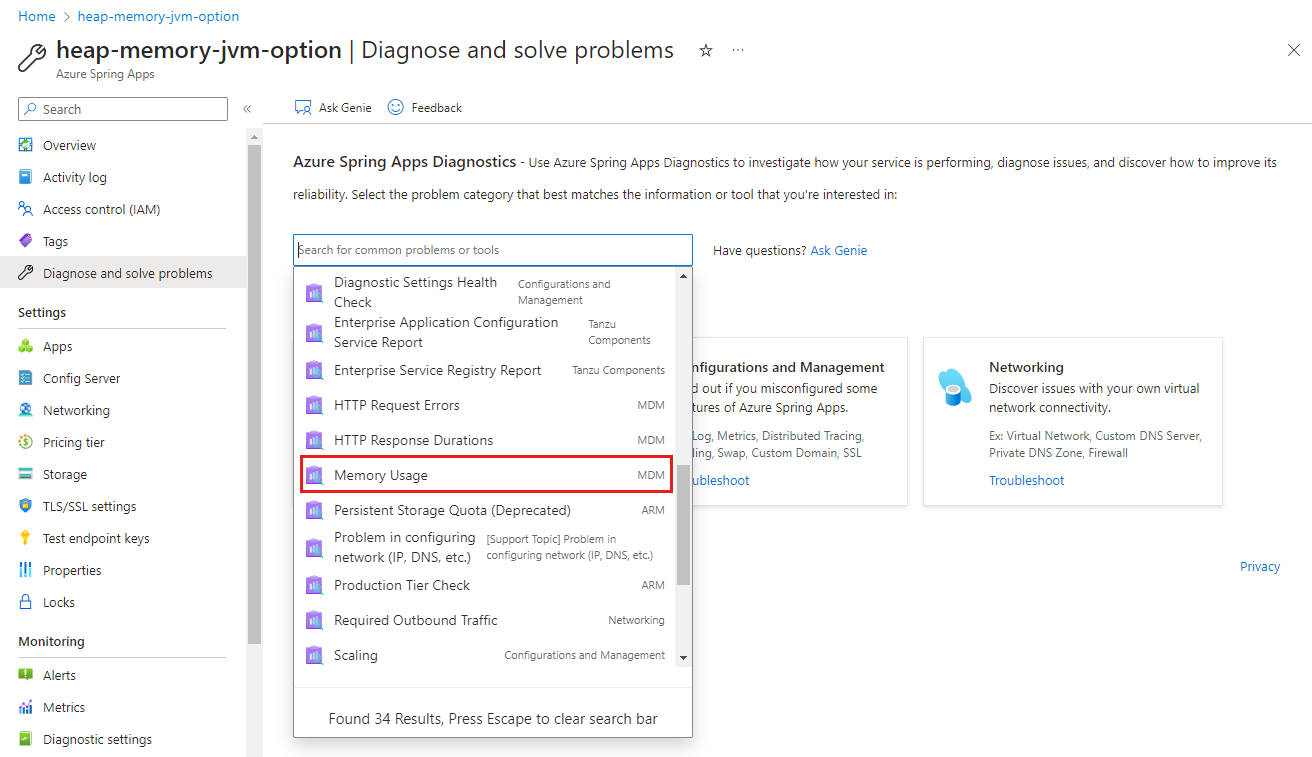
Task: Open Diagnose and solve problems menu item
Action: tap(123, 273)
